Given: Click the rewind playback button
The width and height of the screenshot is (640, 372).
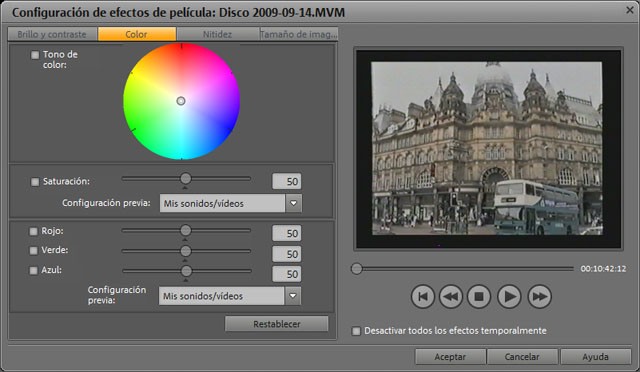Looking at the screenshot, I should [x=451, y=296].
